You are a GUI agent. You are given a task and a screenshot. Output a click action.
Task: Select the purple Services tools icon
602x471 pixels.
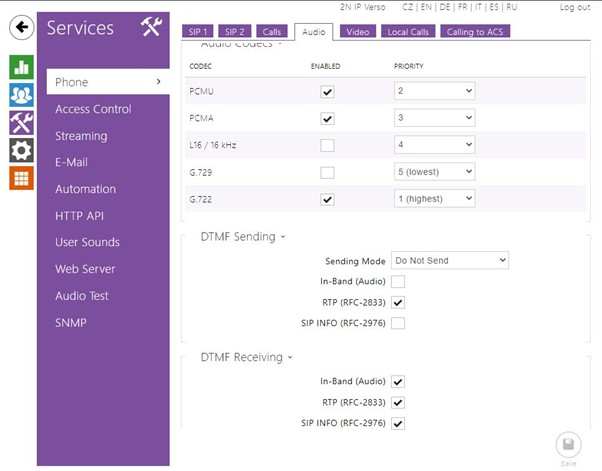[x=21, y=123]
